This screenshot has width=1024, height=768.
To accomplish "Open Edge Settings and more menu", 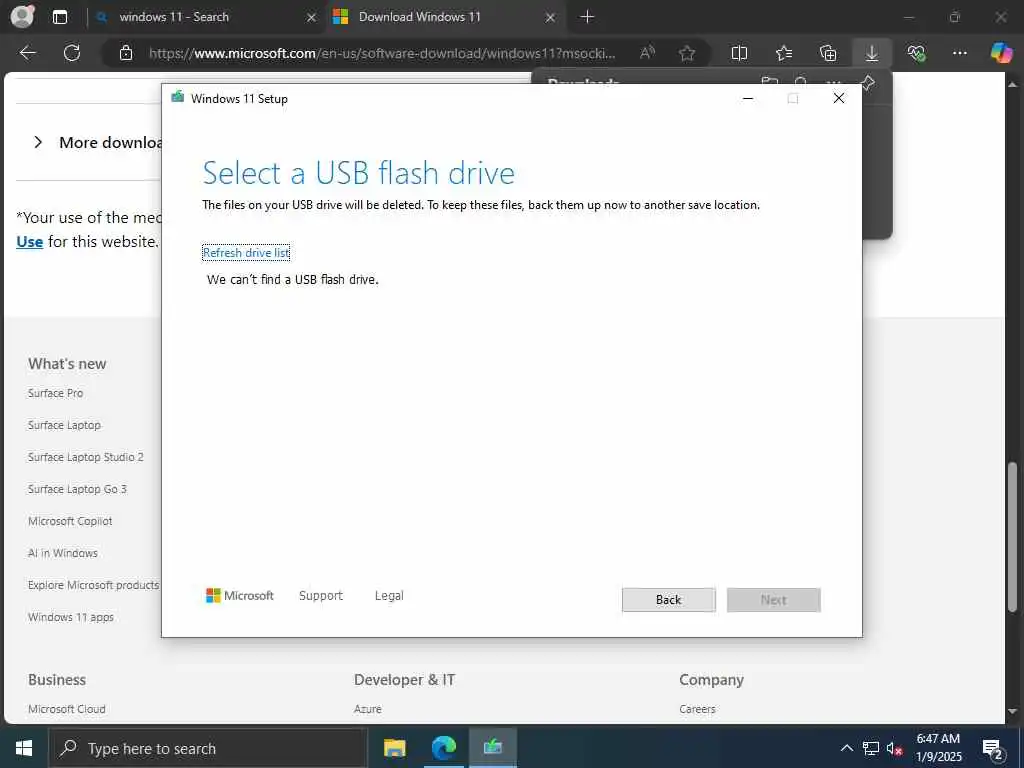I will pos(959,53).
